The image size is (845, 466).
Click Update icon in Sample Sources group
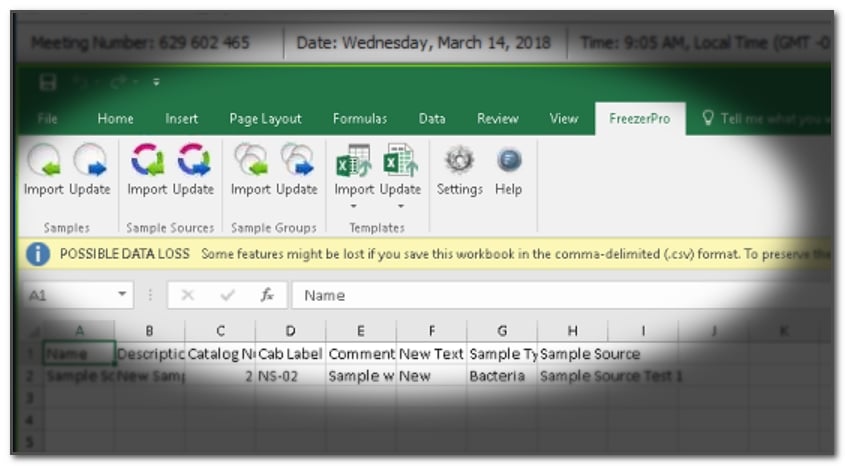pos(193,160)
